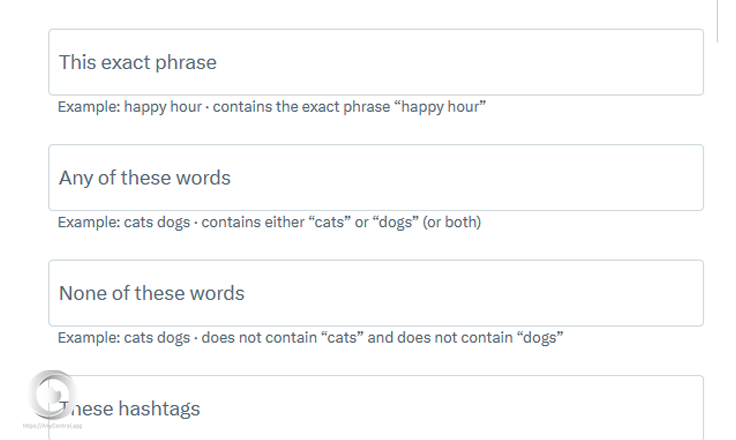736x440 pixels.
Task: Click the quoted “dogs” ending the third example
Action: 539,338
